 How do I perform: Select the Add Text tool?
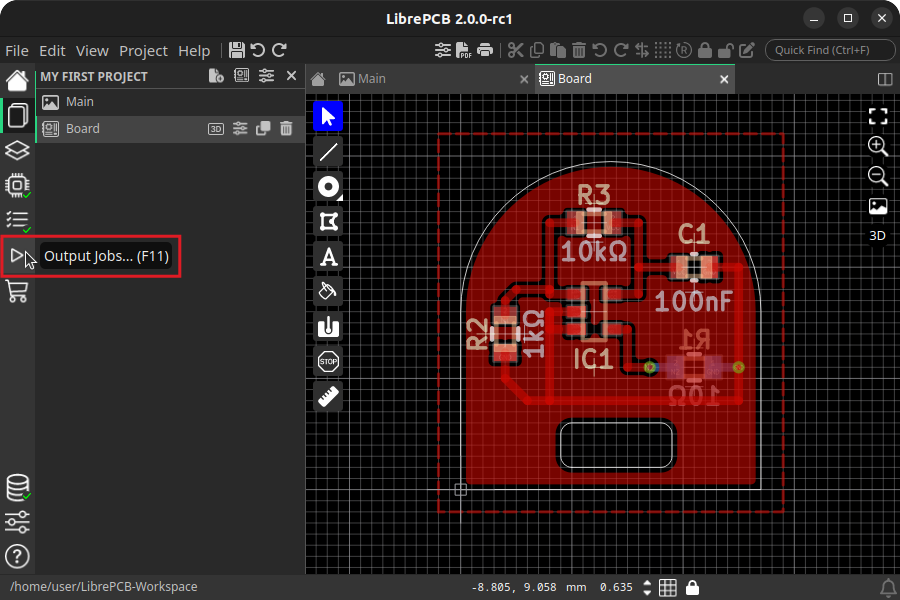[328, 256]
